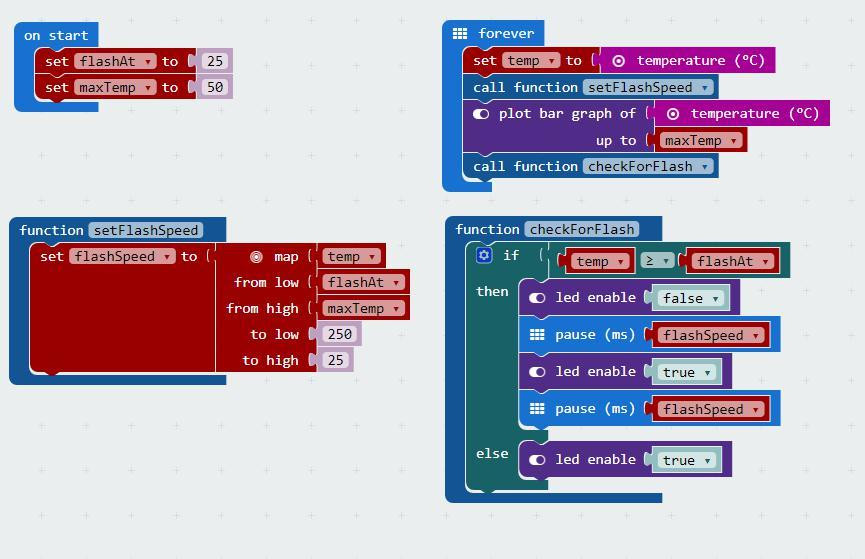The width and height of the screenshot is (865, 559).
Task: Click the maxTemp value field showing 50
Action: tap(215, 87)
